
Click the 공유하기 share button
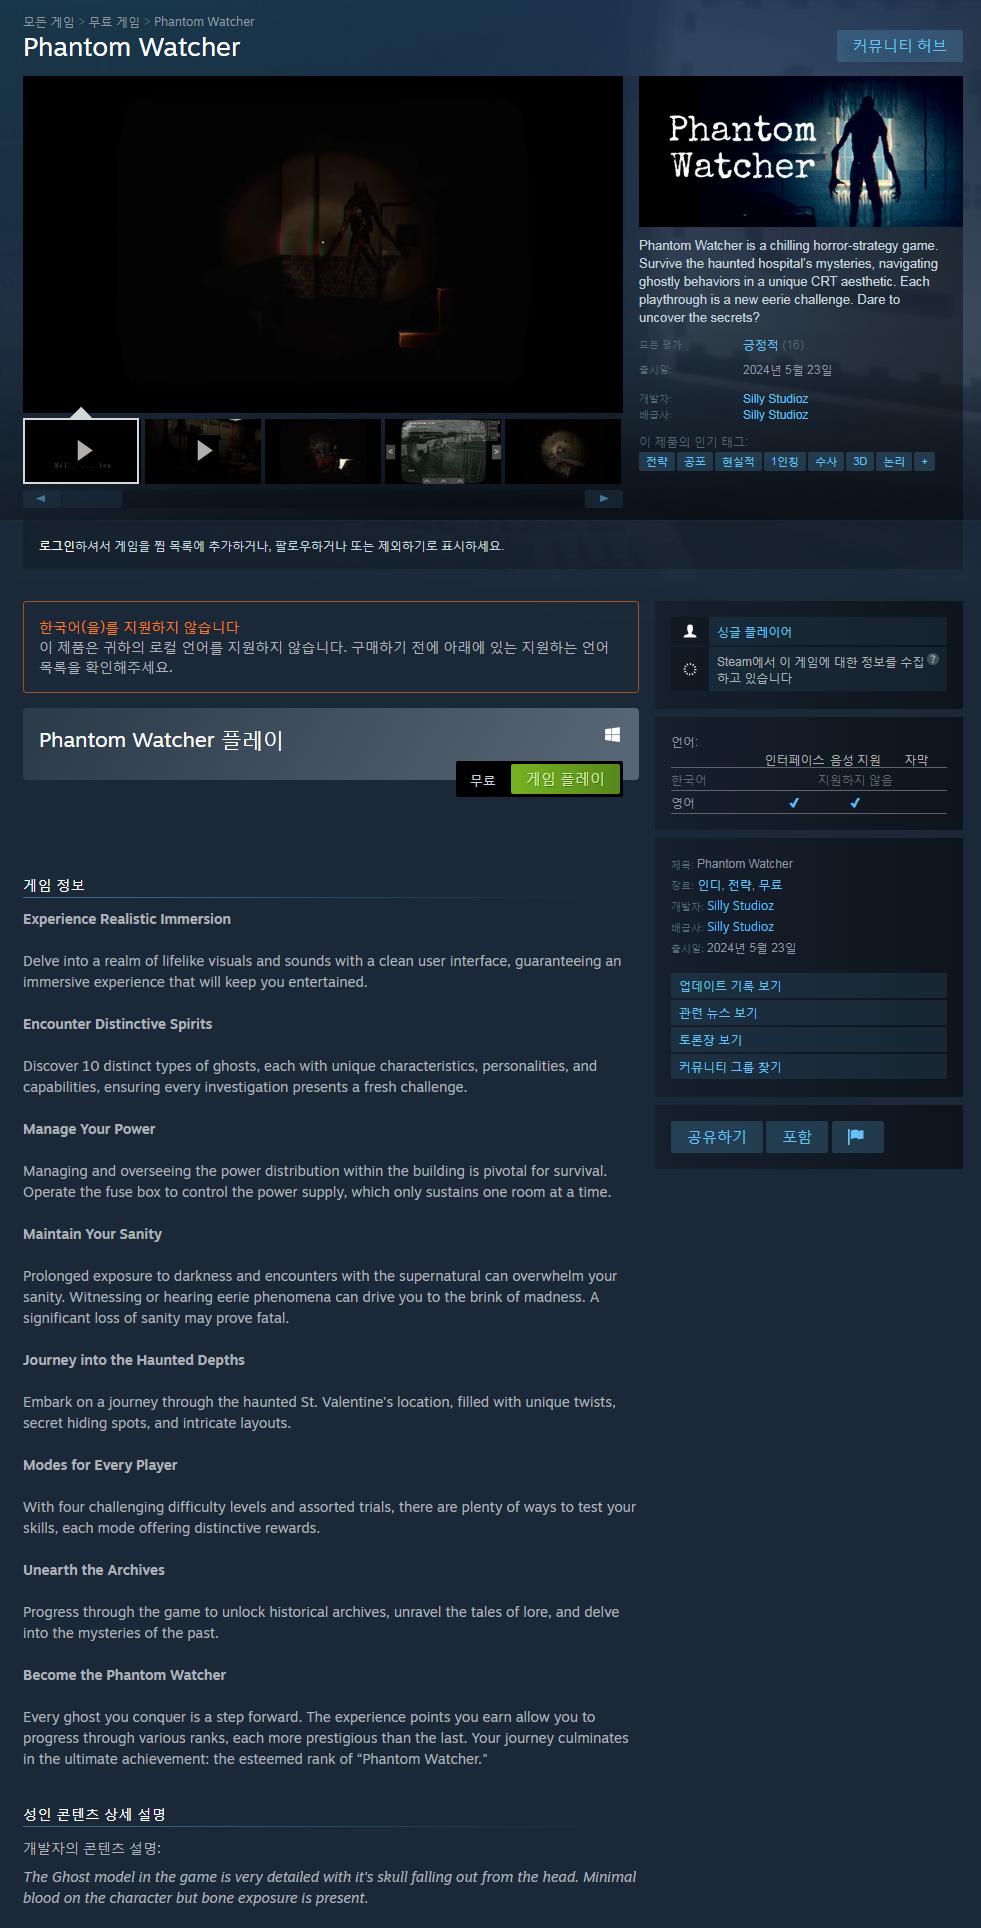click(716, 1137)
